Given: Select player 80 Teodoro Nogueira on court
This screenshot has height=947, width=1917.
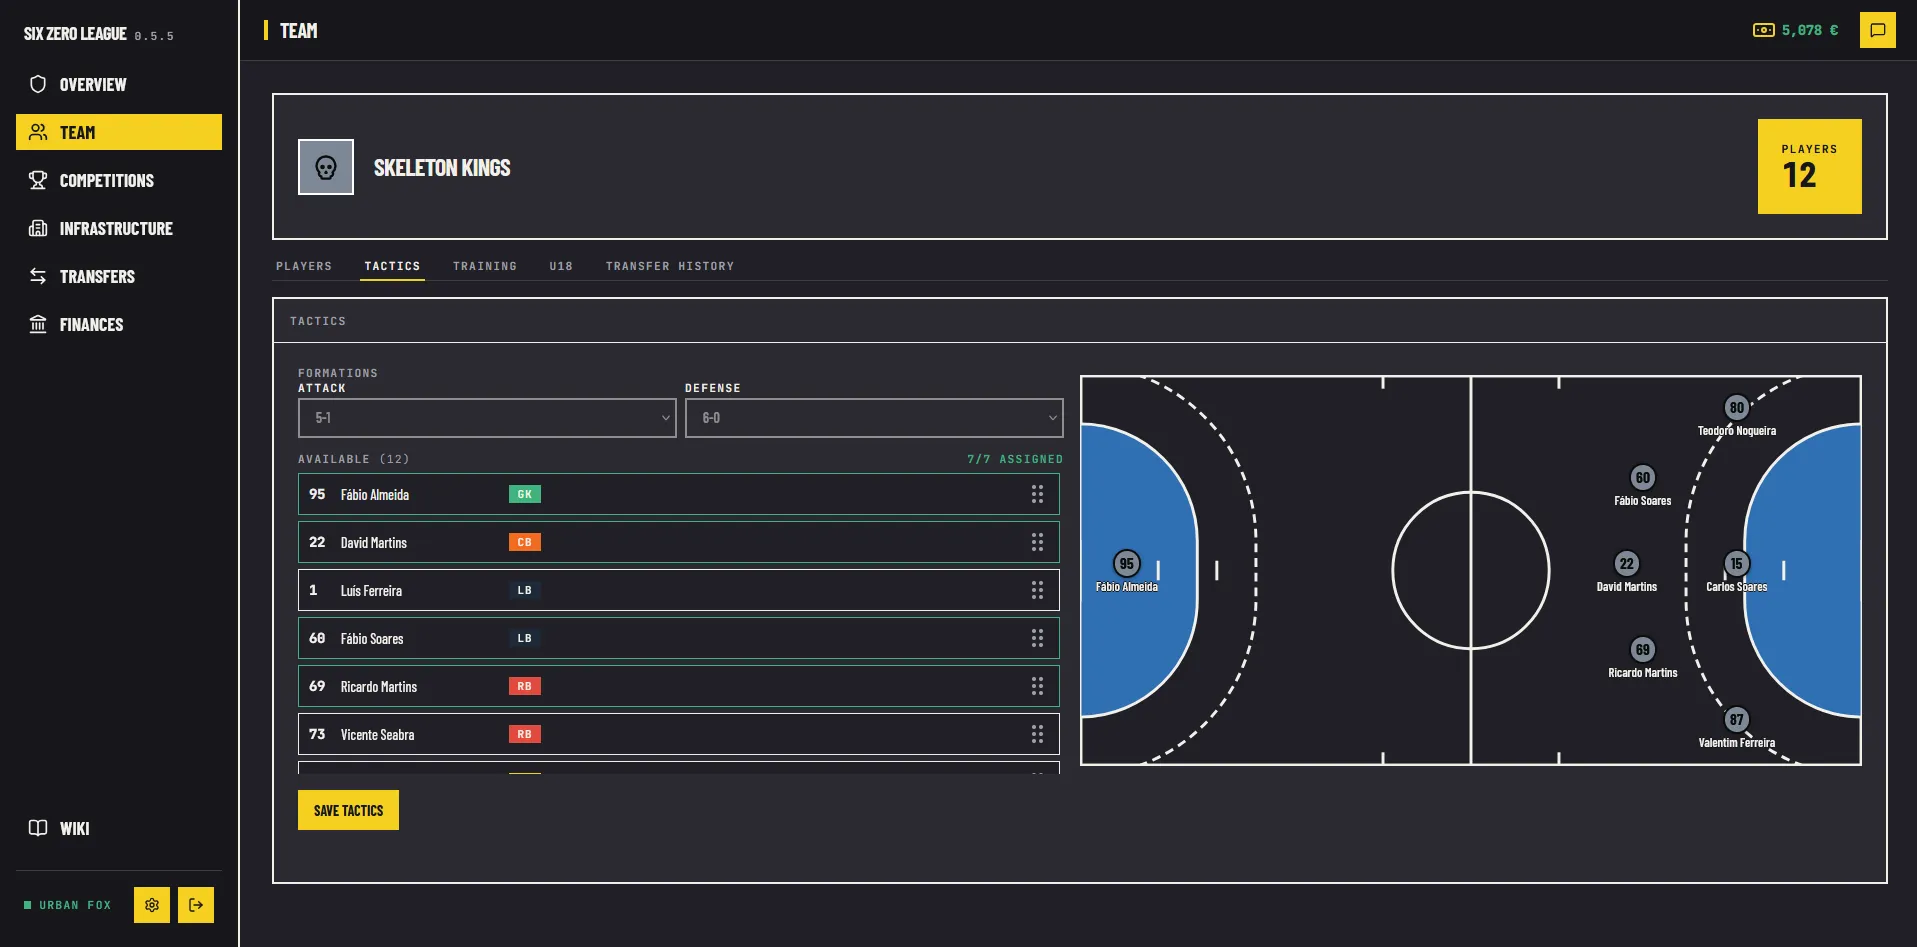Looking at the screenshot, I should [x=1737, y=407].
